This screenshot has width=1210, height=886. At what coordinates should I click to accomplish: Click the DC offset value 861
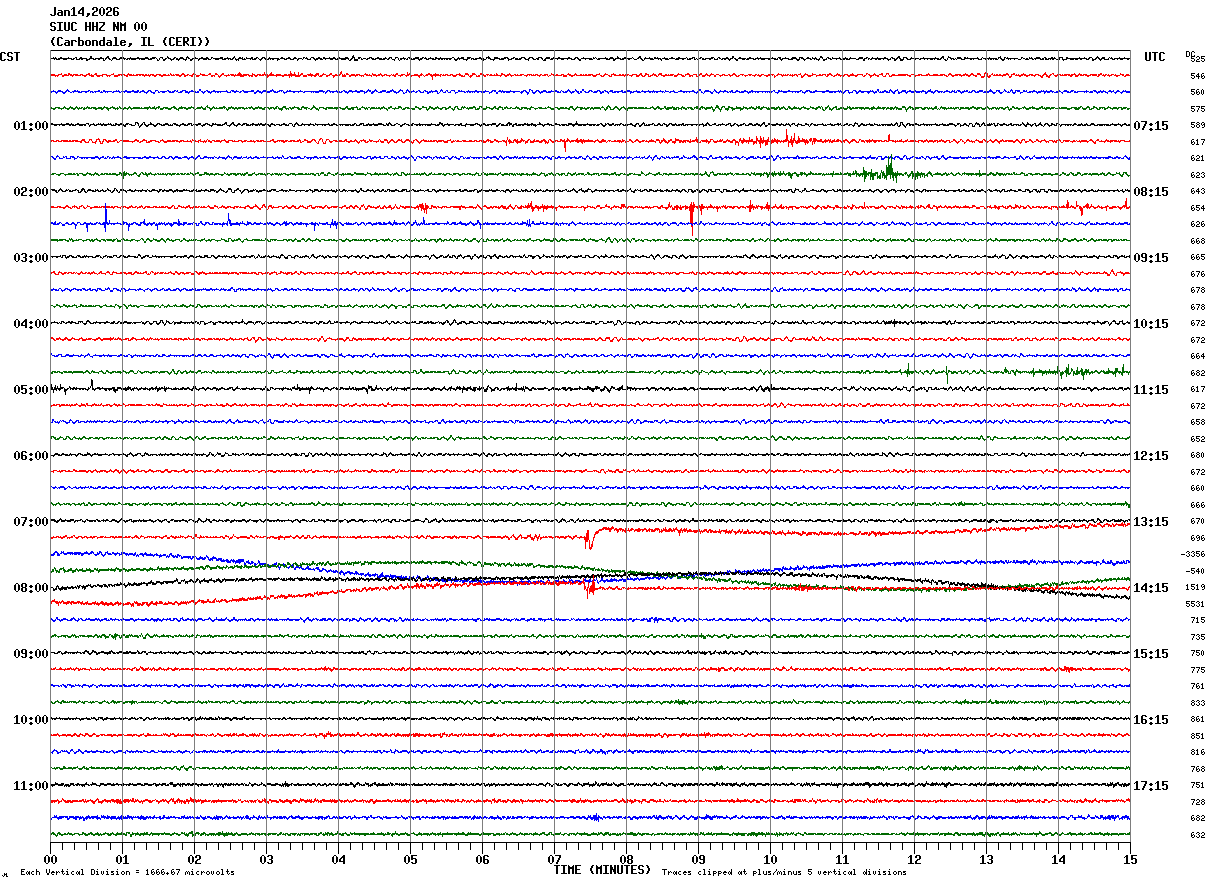[x=1197, y=720]
